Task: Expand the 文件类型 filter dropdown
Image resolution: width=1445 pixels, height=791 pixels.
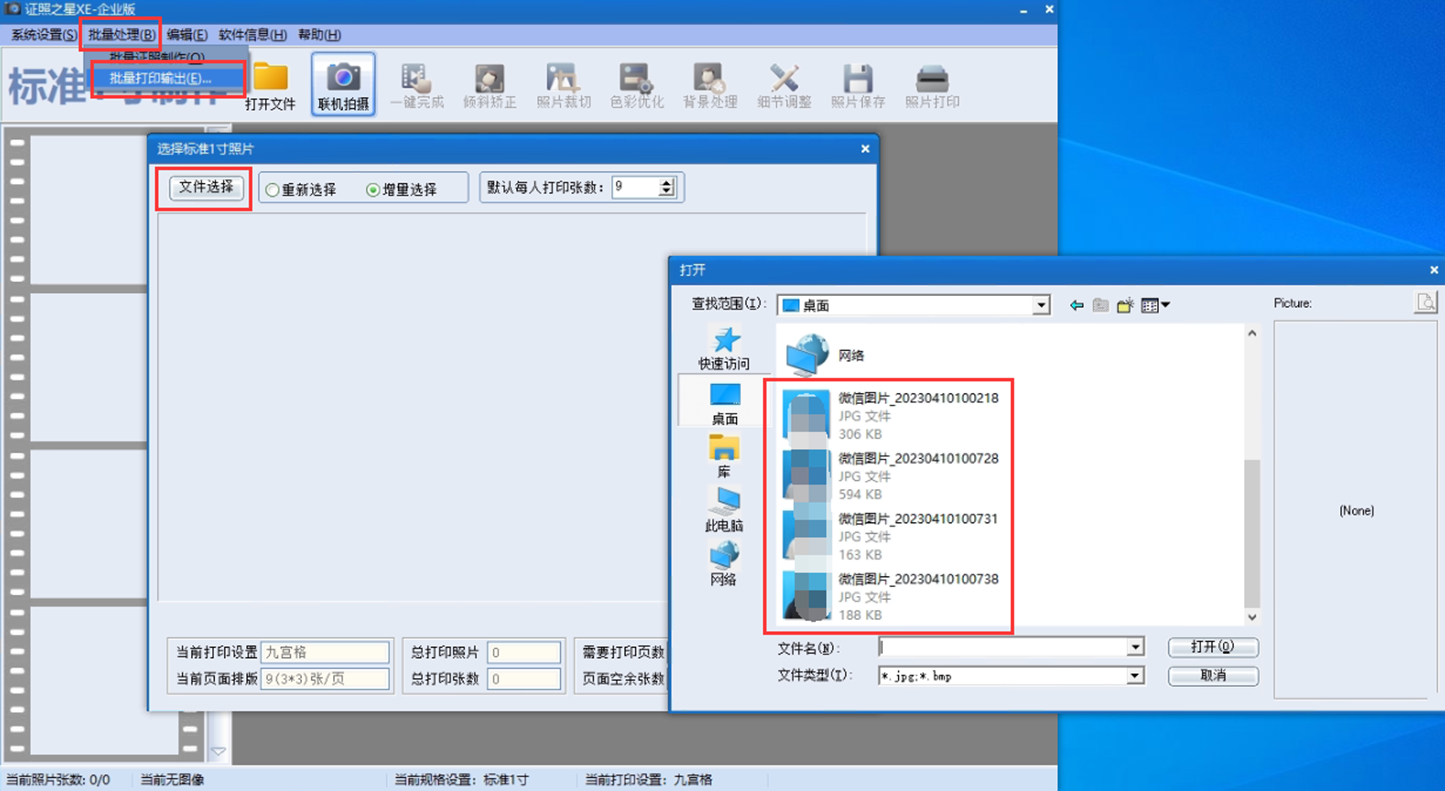Action: (x=1134, y=676)
